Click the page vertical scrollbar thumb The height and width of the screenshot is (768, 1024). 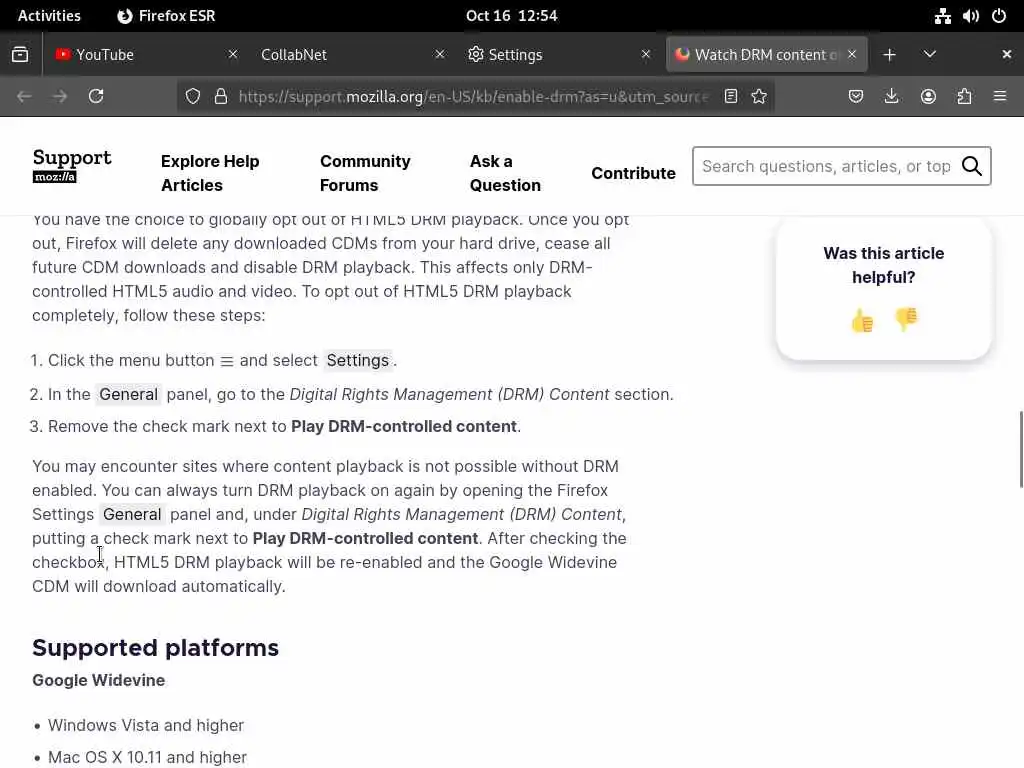click(x=1020, y=450)
